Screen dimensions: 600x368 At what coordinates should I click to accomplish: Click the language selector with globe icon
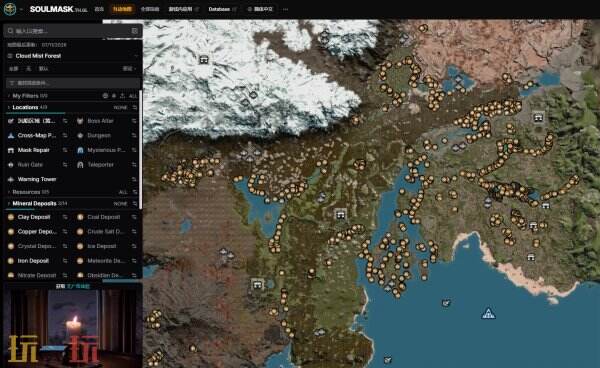[x=260, y=9]
